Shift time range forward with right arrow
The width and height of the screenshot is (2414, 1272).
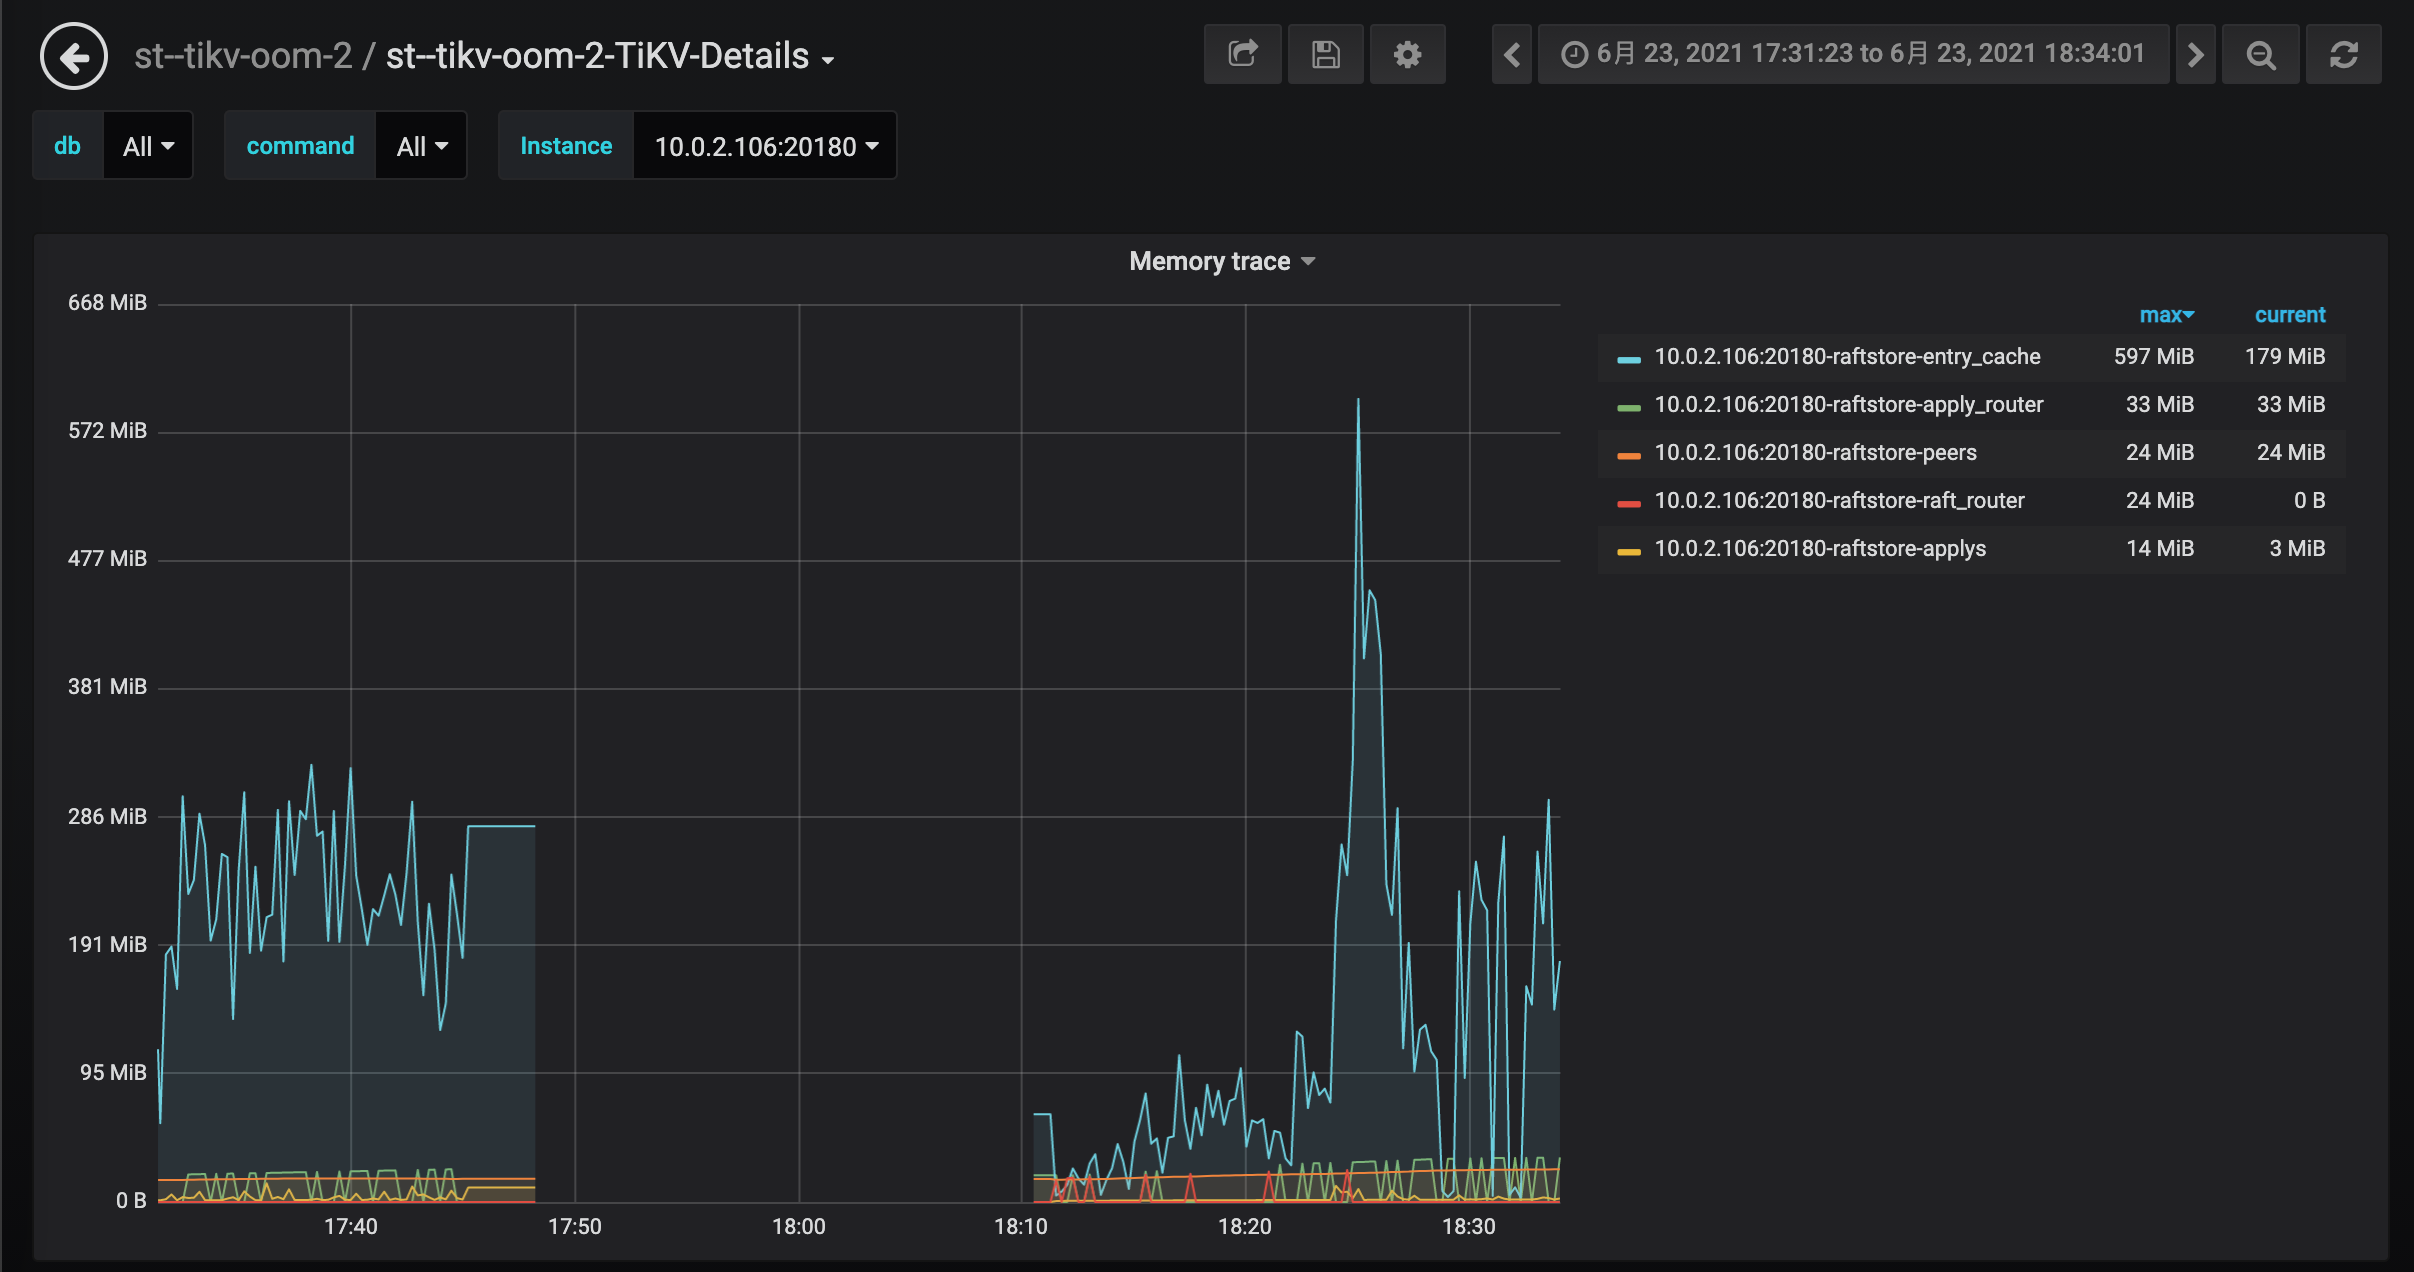[2195, 54]
